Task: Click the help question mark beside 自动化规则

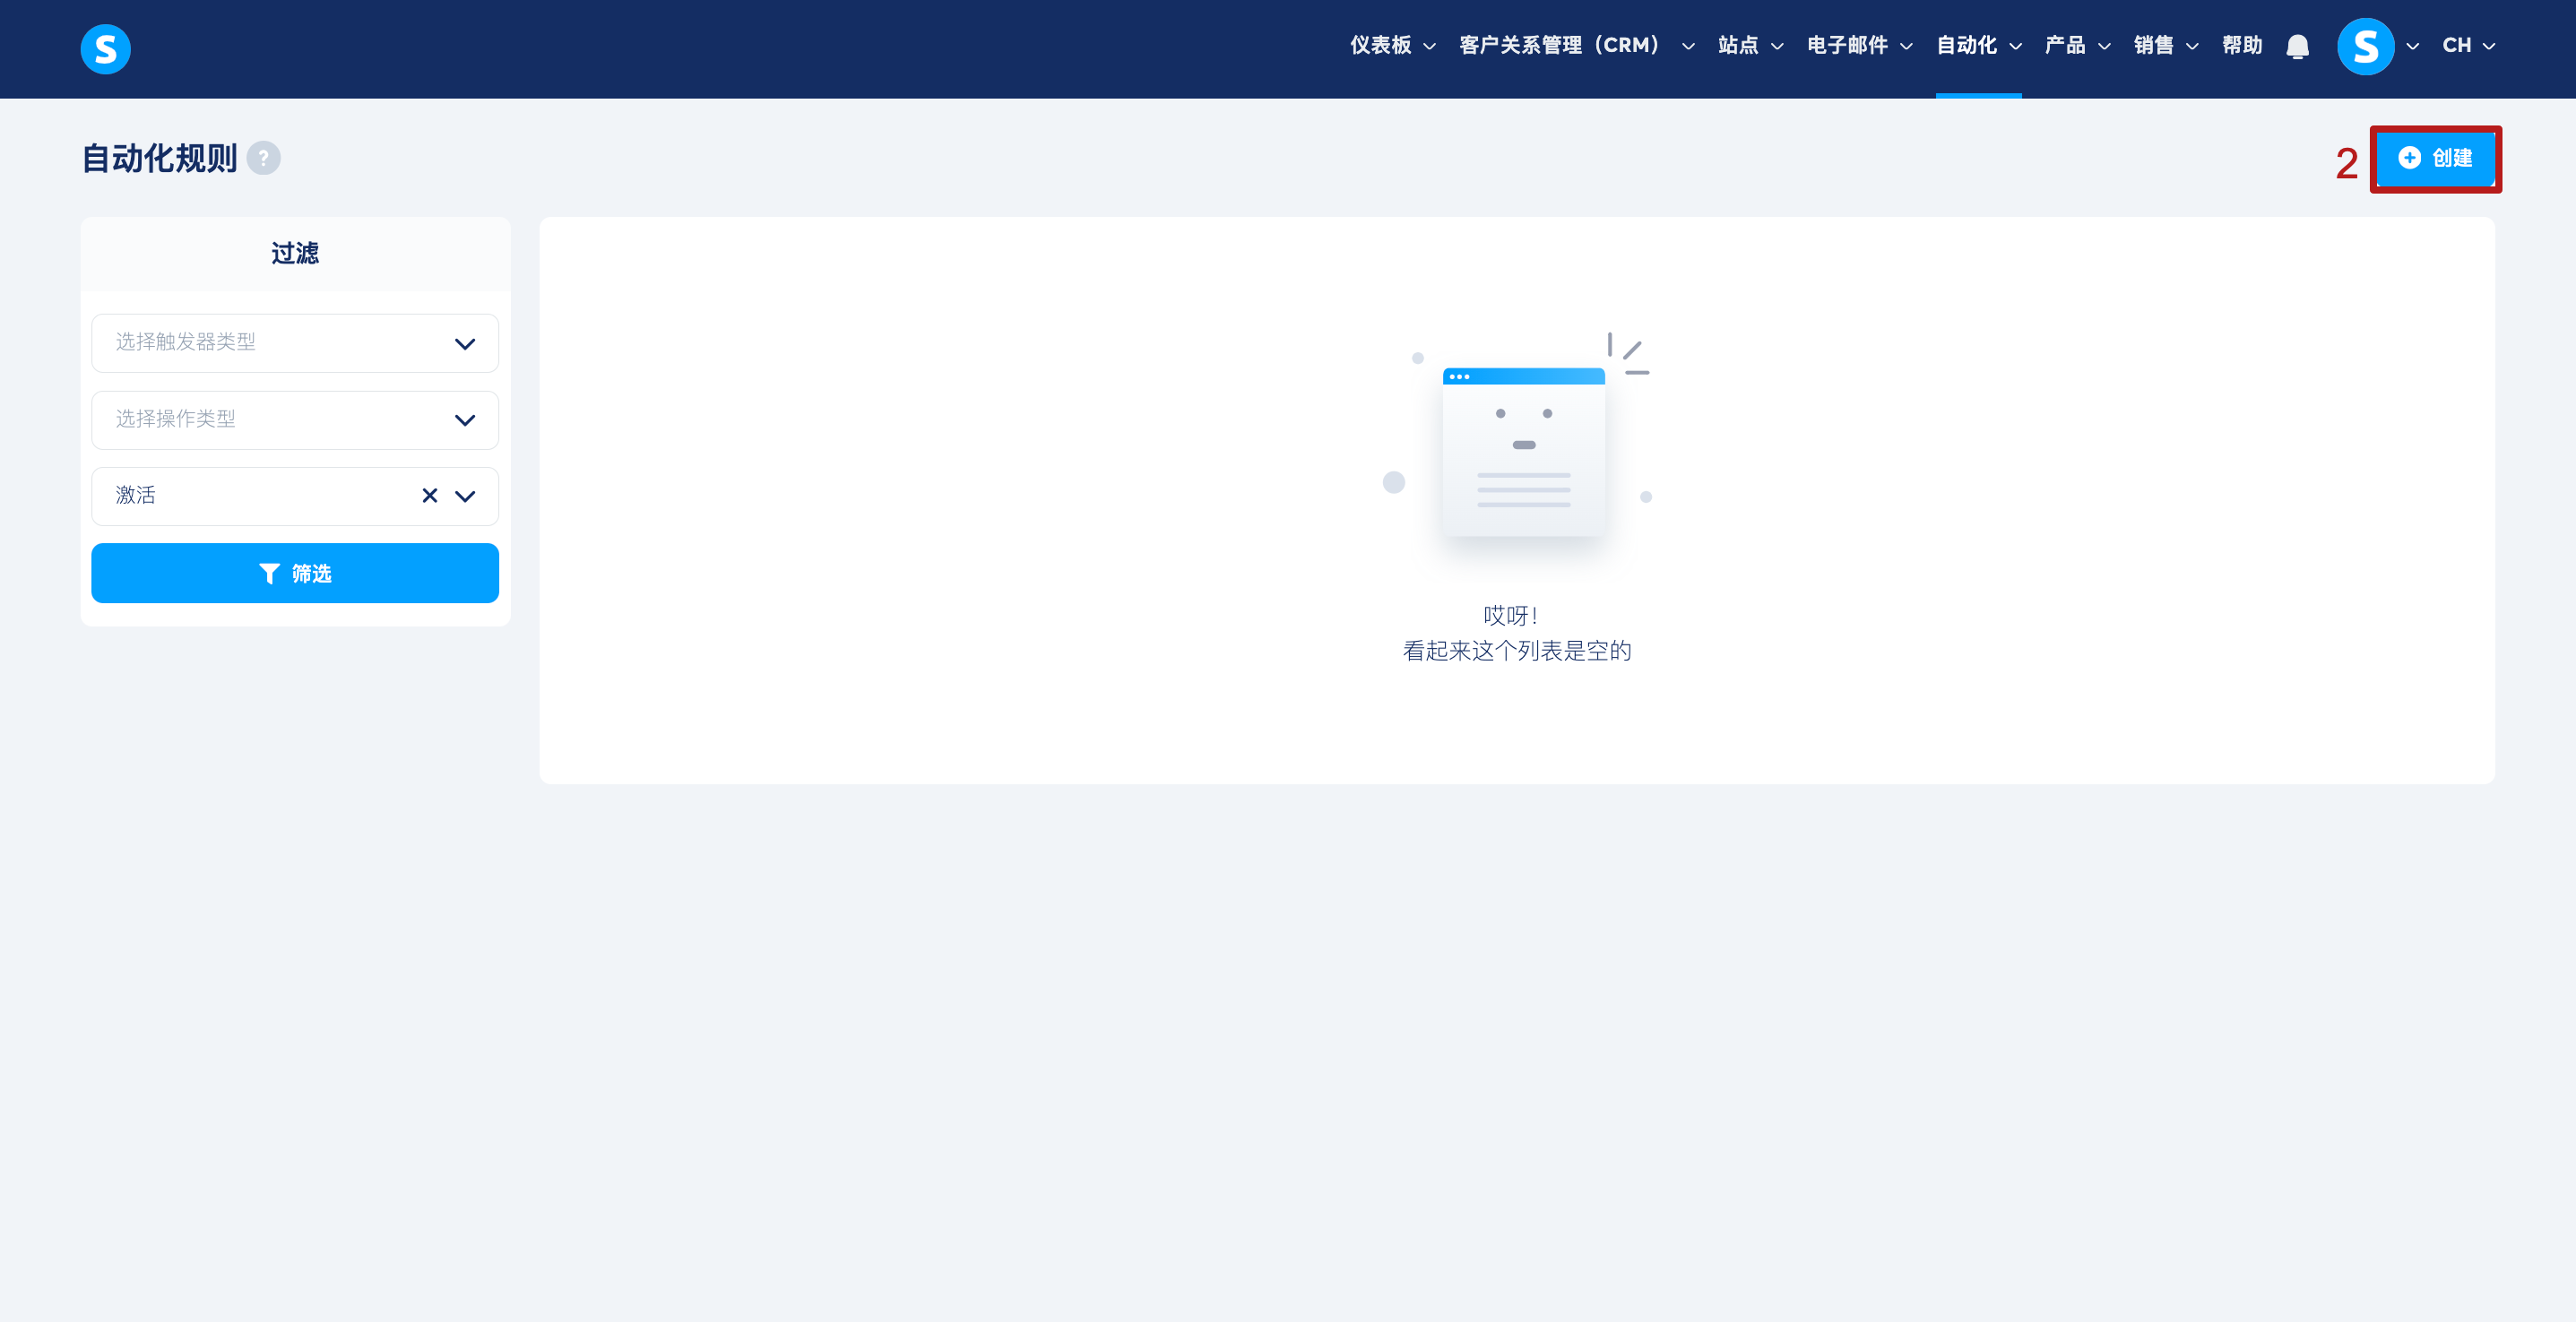Action: pyautogui.click(x=263, y=158)
